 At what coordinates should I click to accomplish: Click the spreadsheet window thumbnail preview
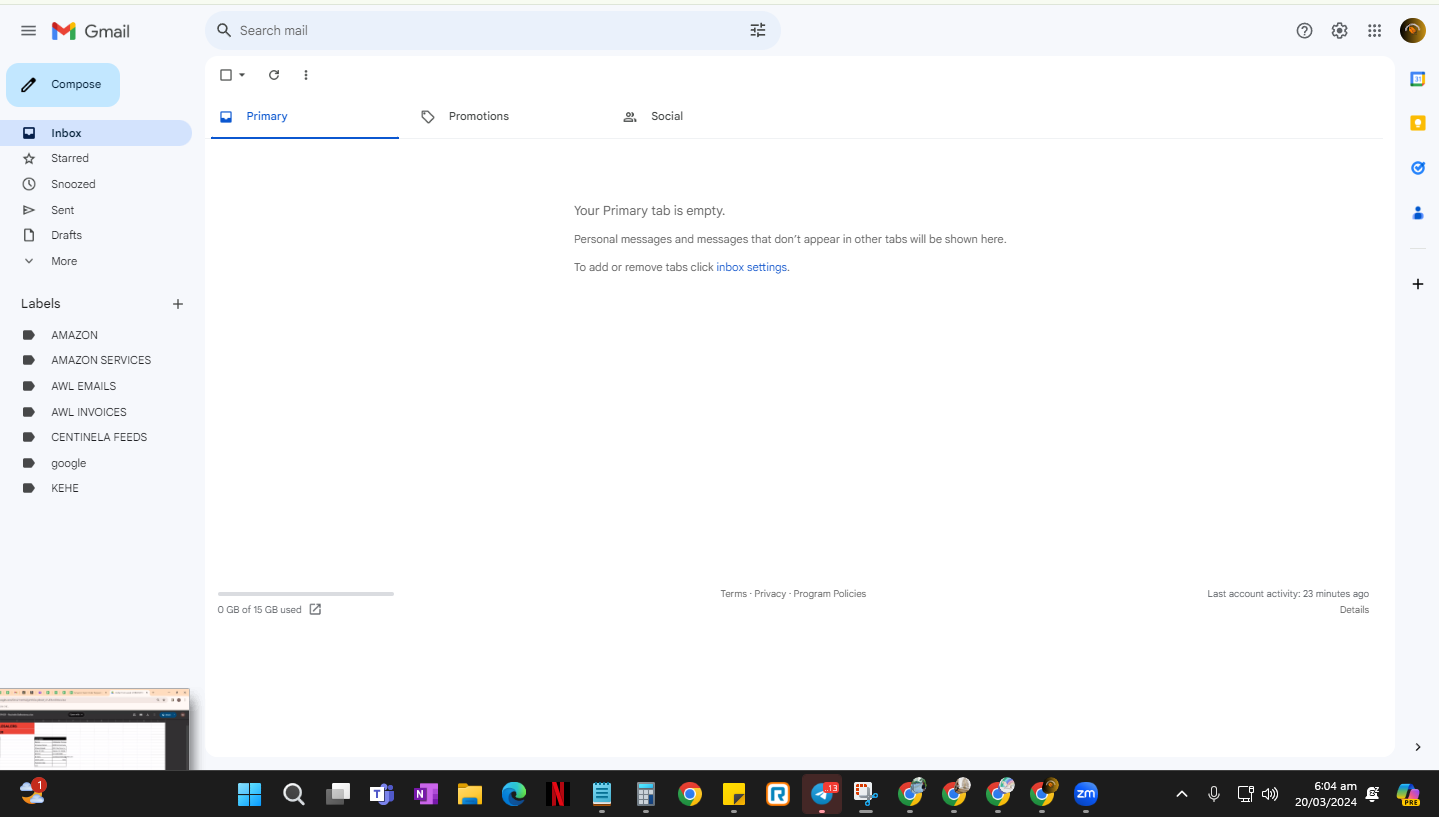pyautogui.click(x=94, y=729)
